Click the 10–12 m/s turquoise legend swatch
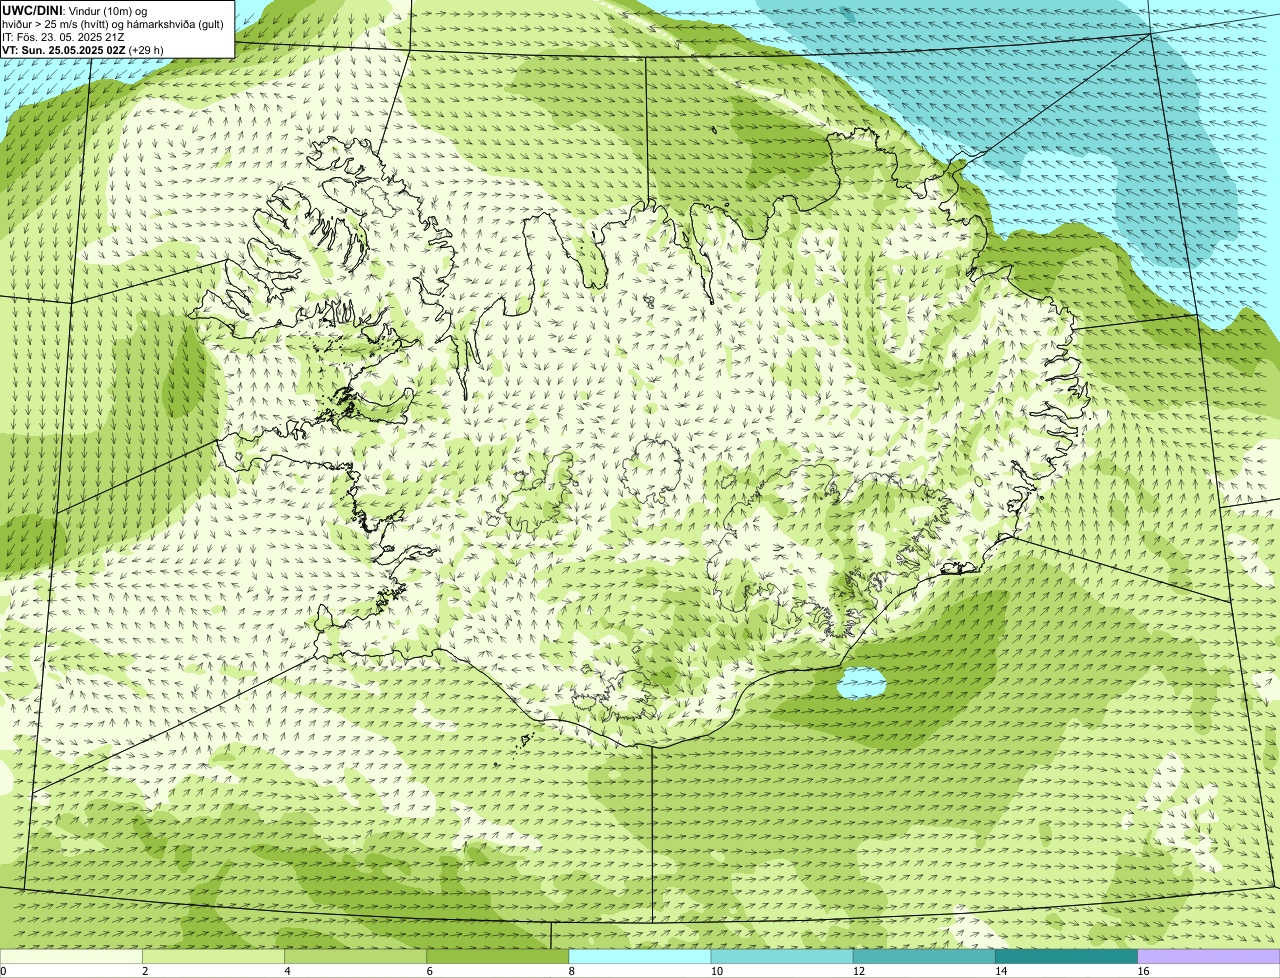1280x978 pixels. click(x=782, y=957)
